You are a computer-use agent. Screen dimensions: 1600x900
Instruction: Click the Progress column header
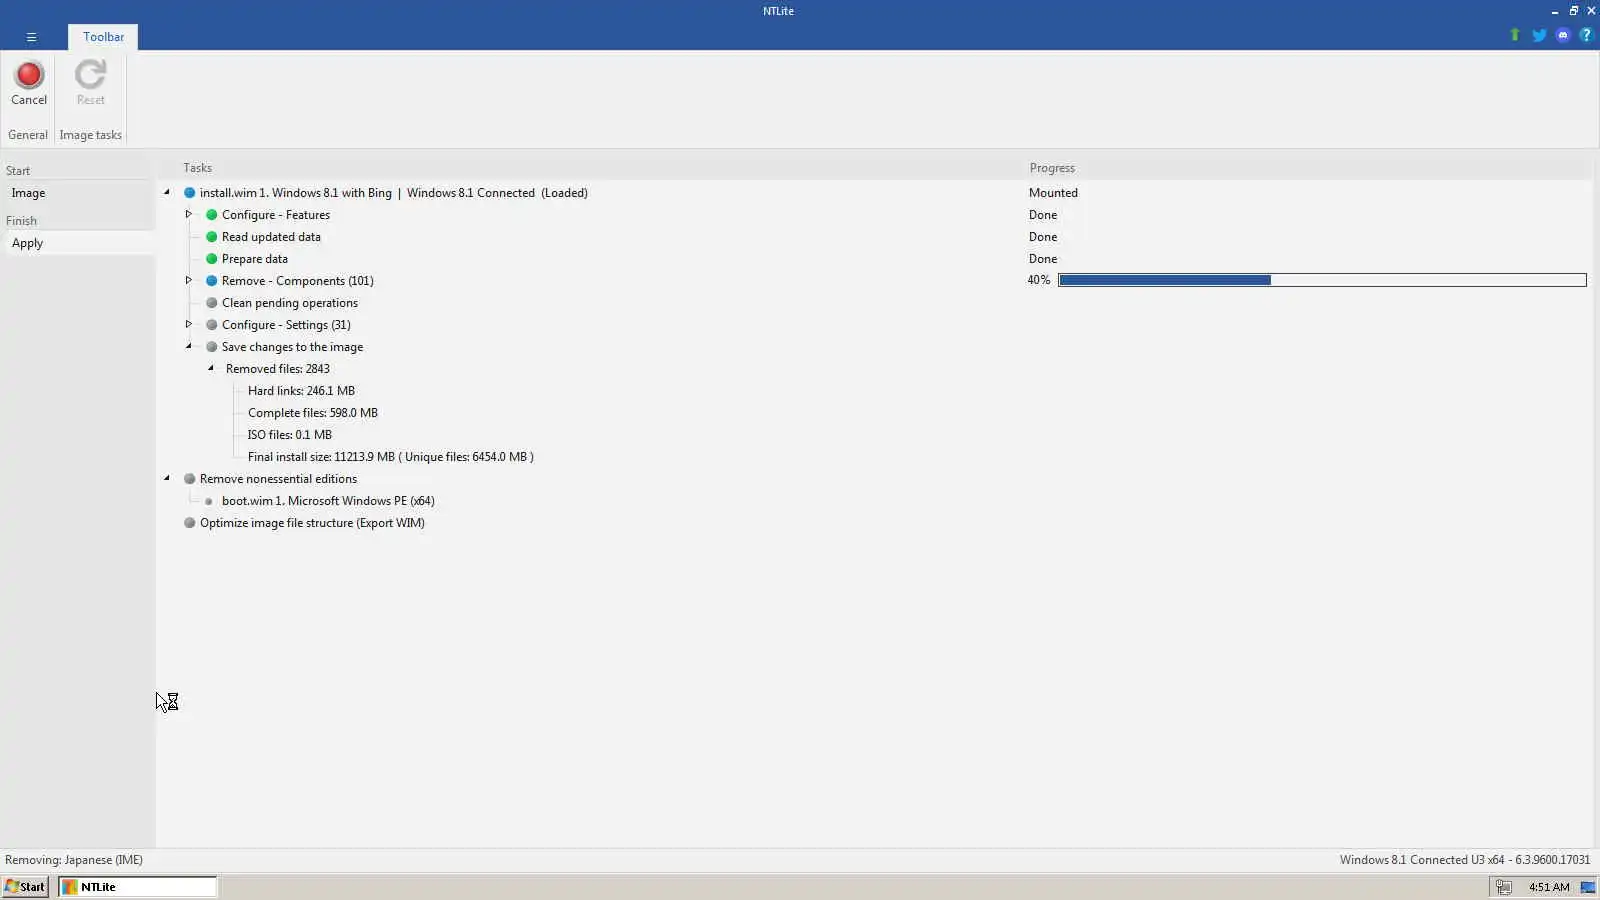1052,168
